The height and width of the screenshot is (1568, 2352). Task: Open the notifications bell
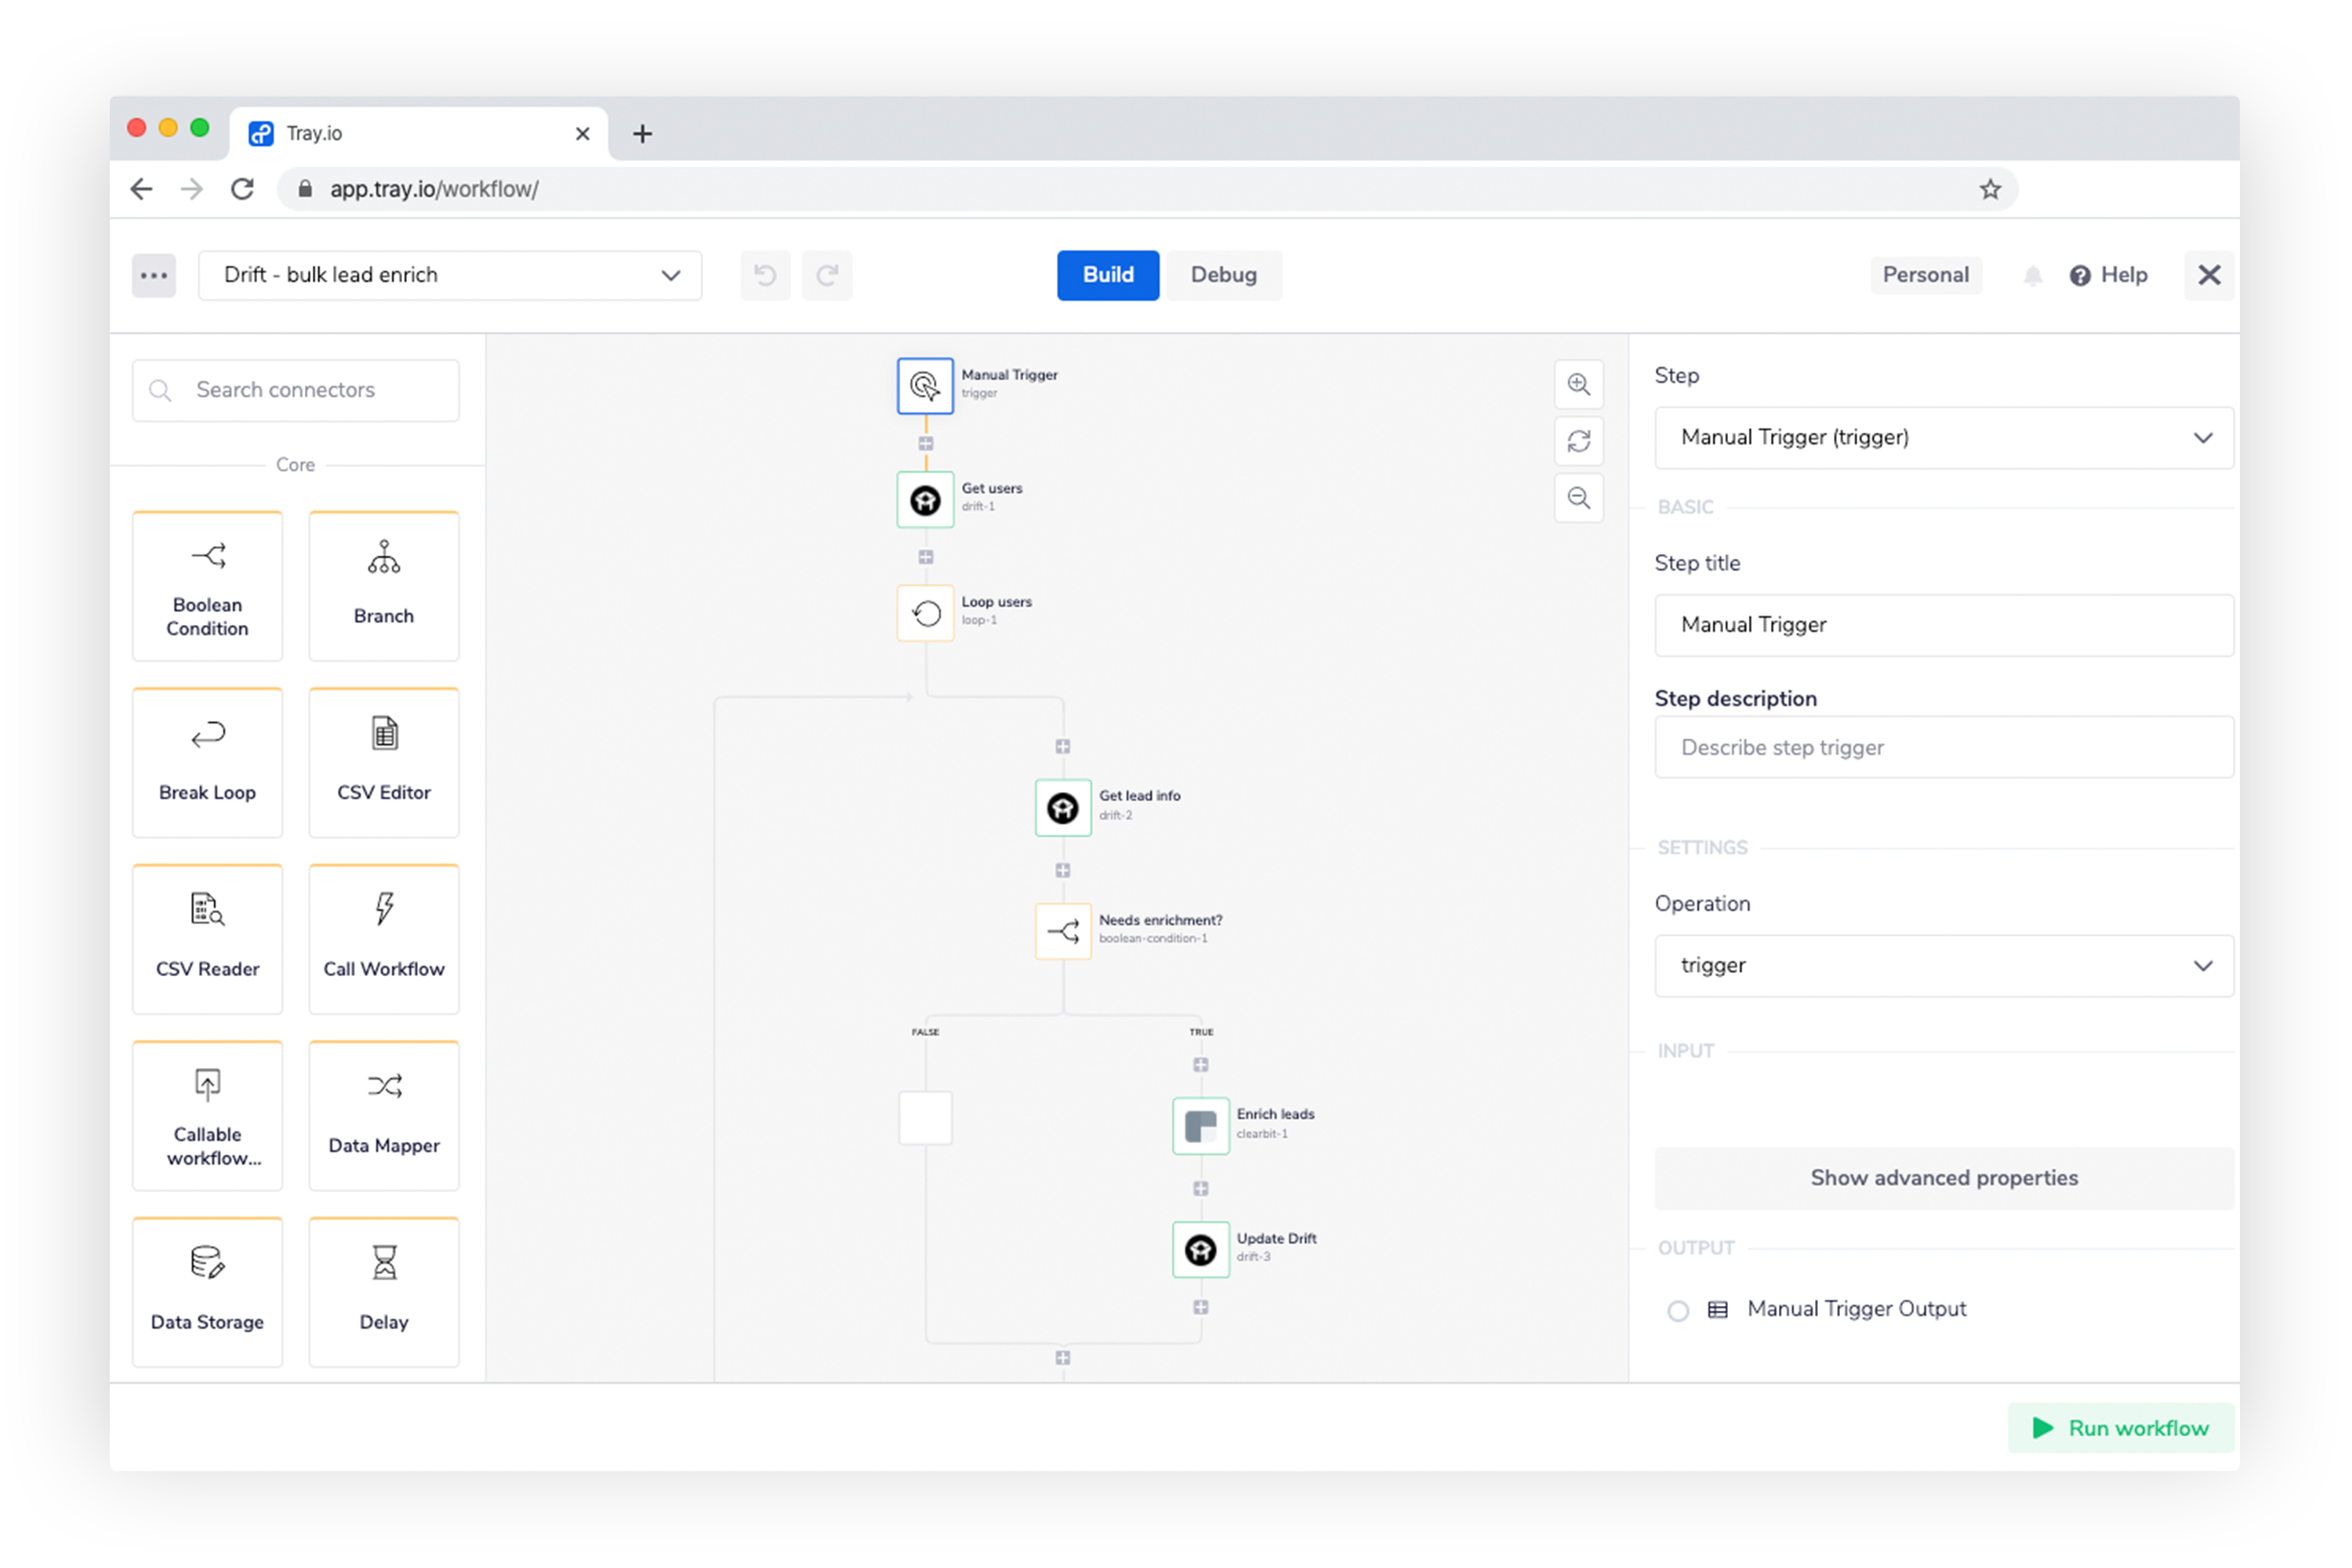(x=2032, y=275)
